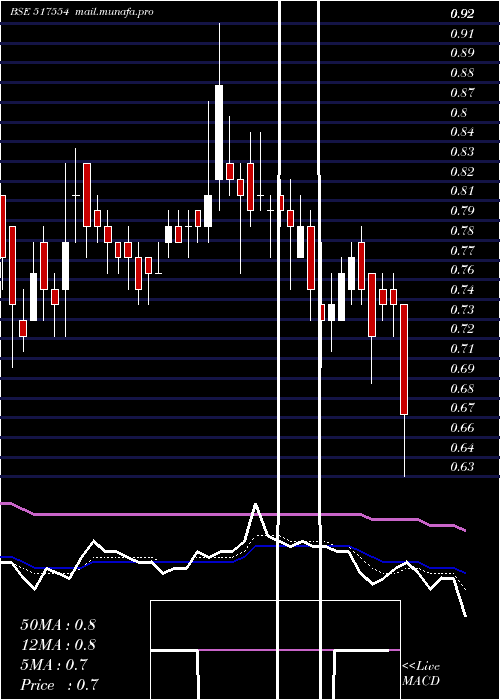Click the 0.72 price axis label
This screenshot has width=500, height=700.
click(x=462, y=329)
